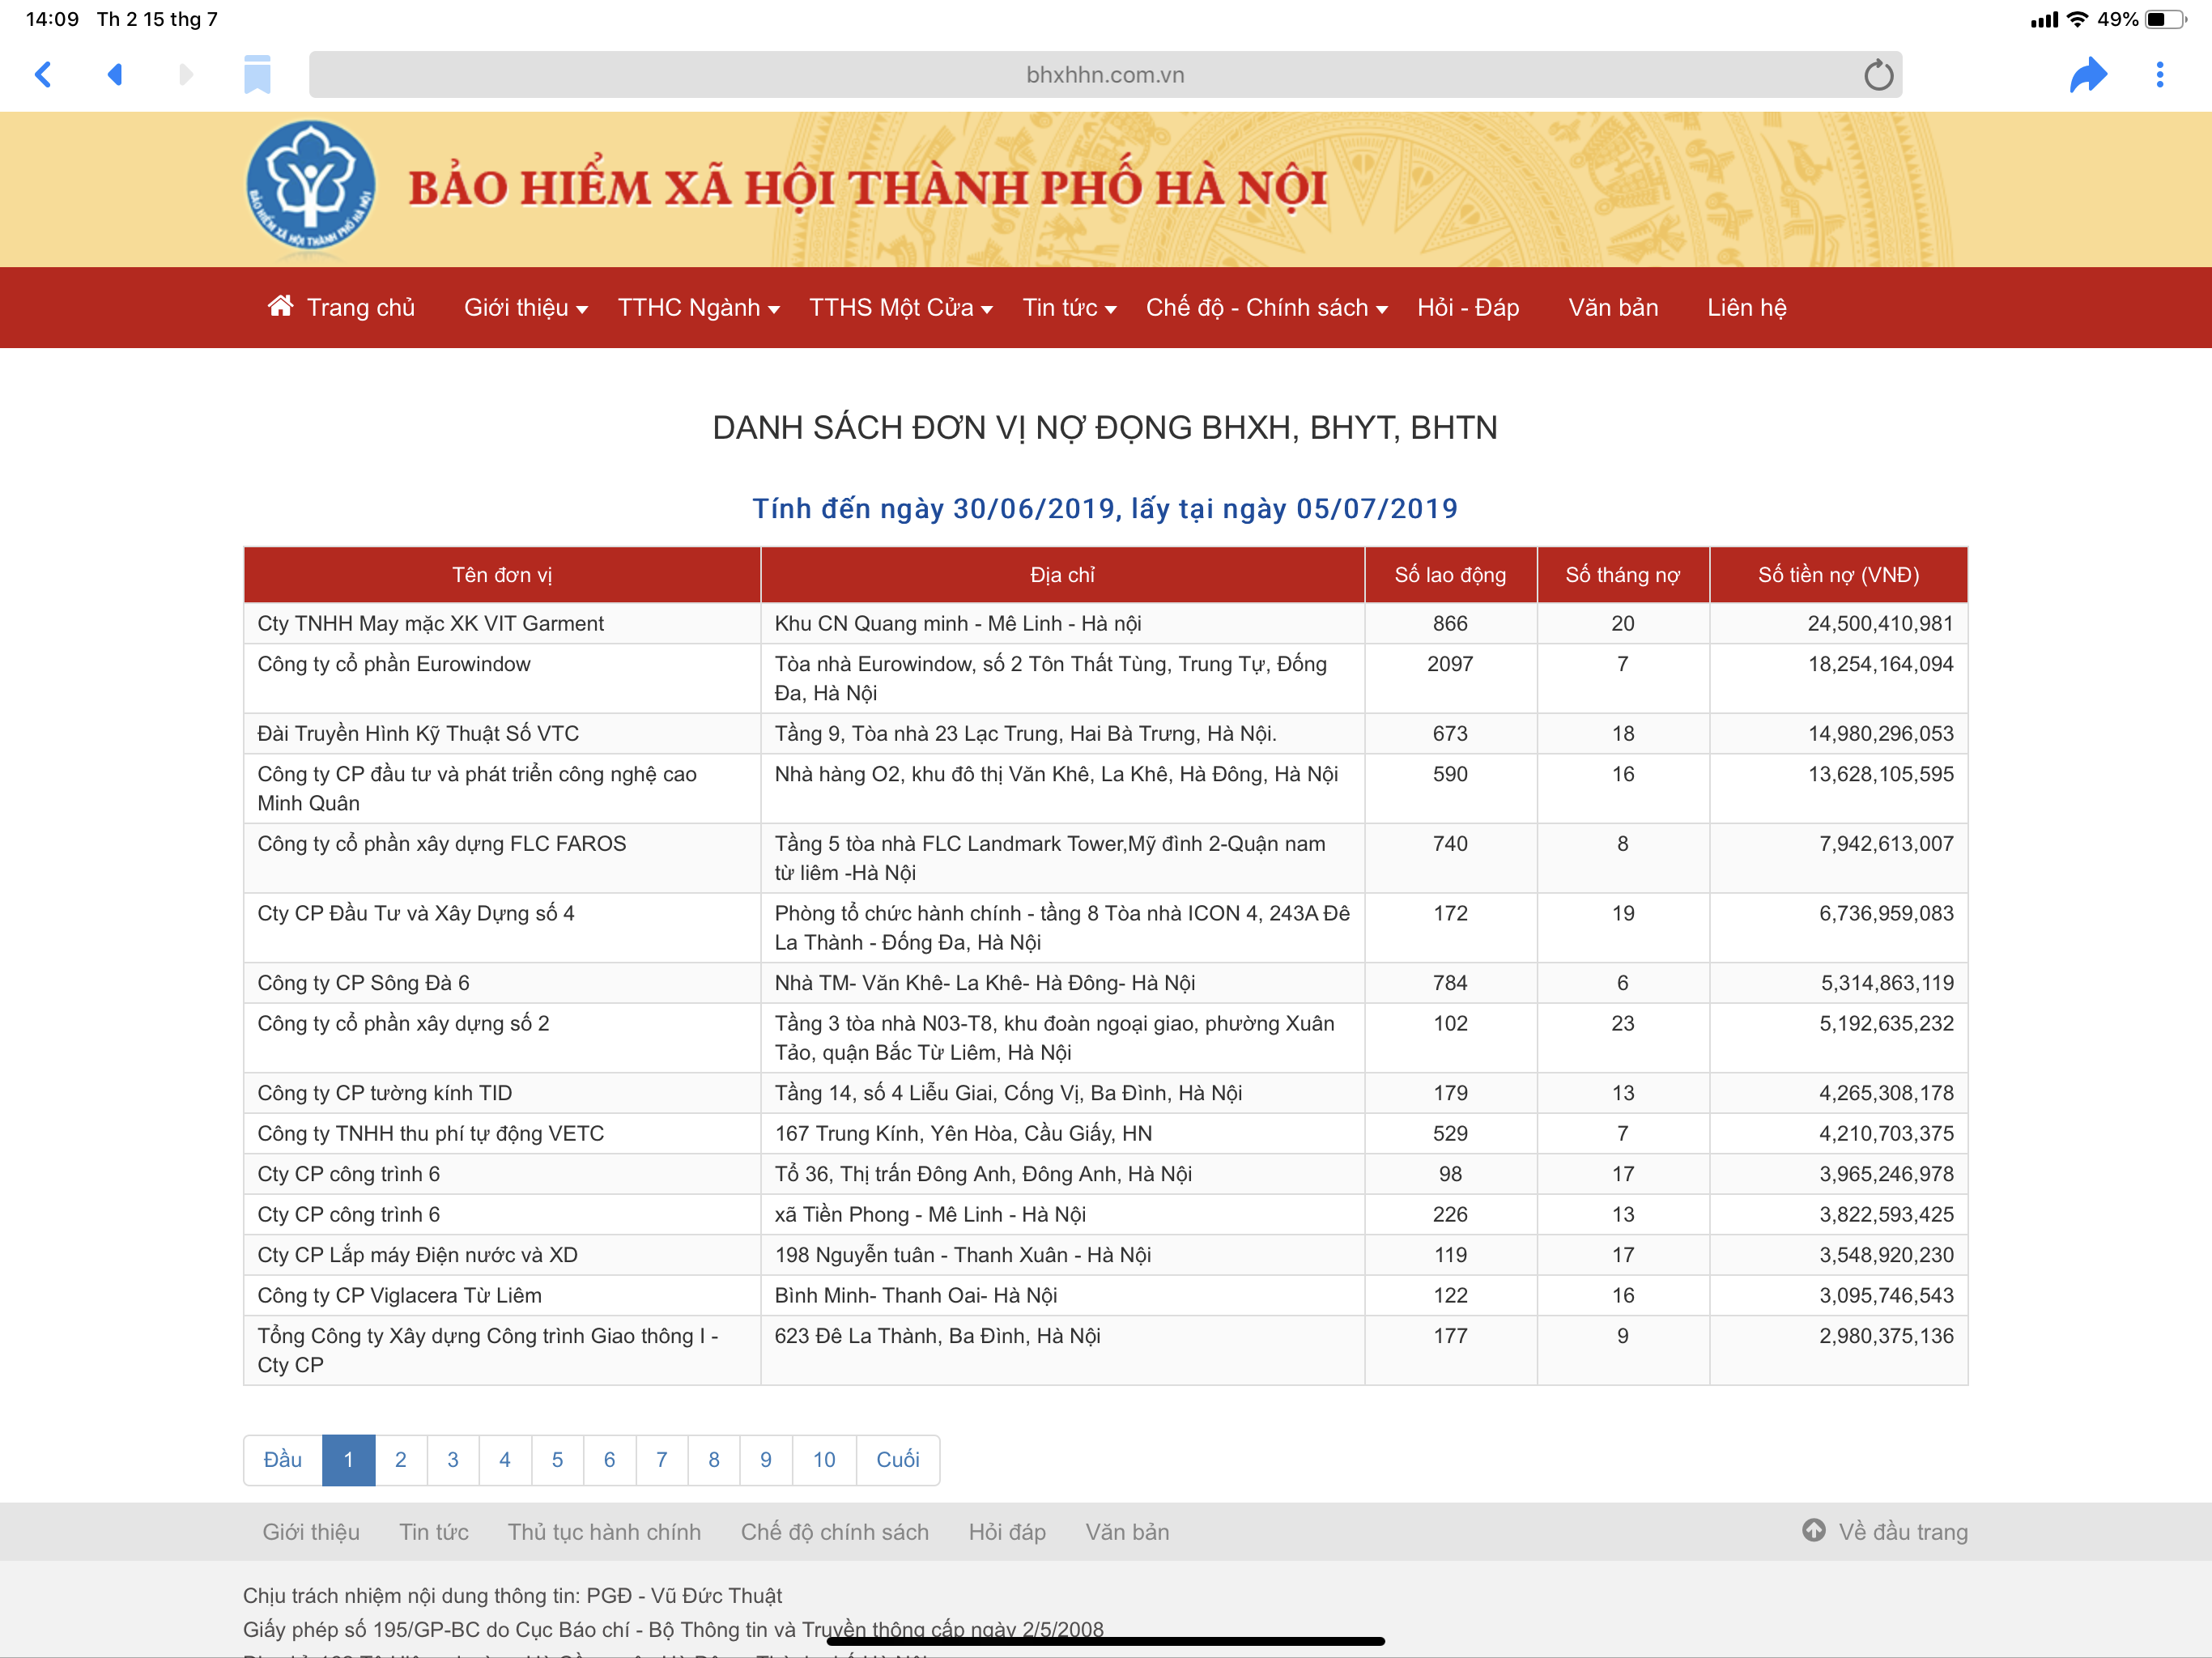
Task: Click the Về đầu trang up-arrow icon
Action: (1813, 1530)
